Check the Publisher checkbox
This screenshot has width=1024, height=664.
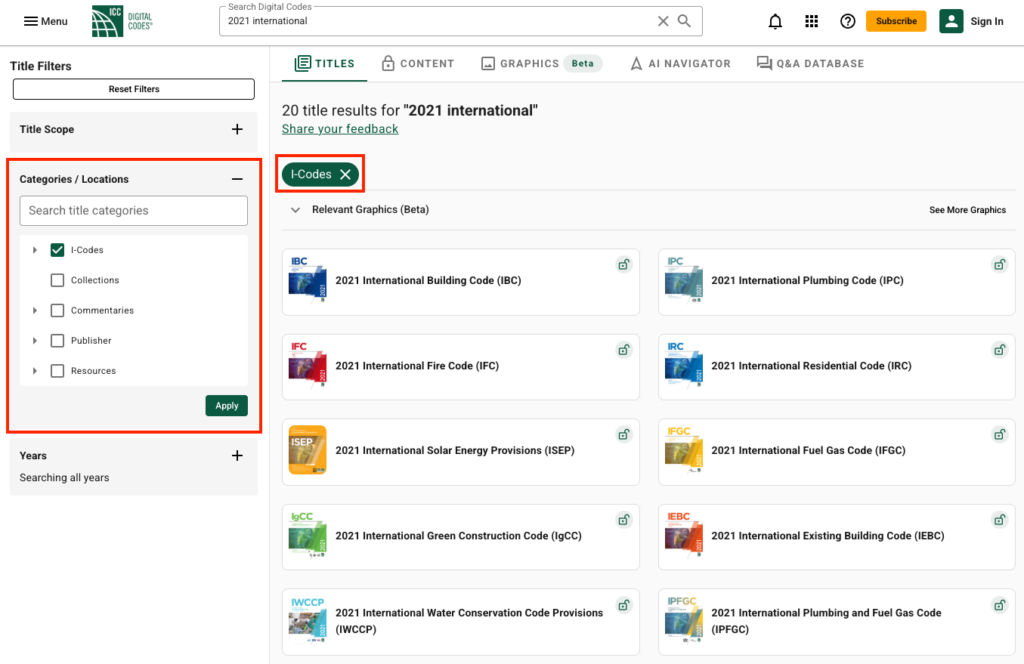57,340
